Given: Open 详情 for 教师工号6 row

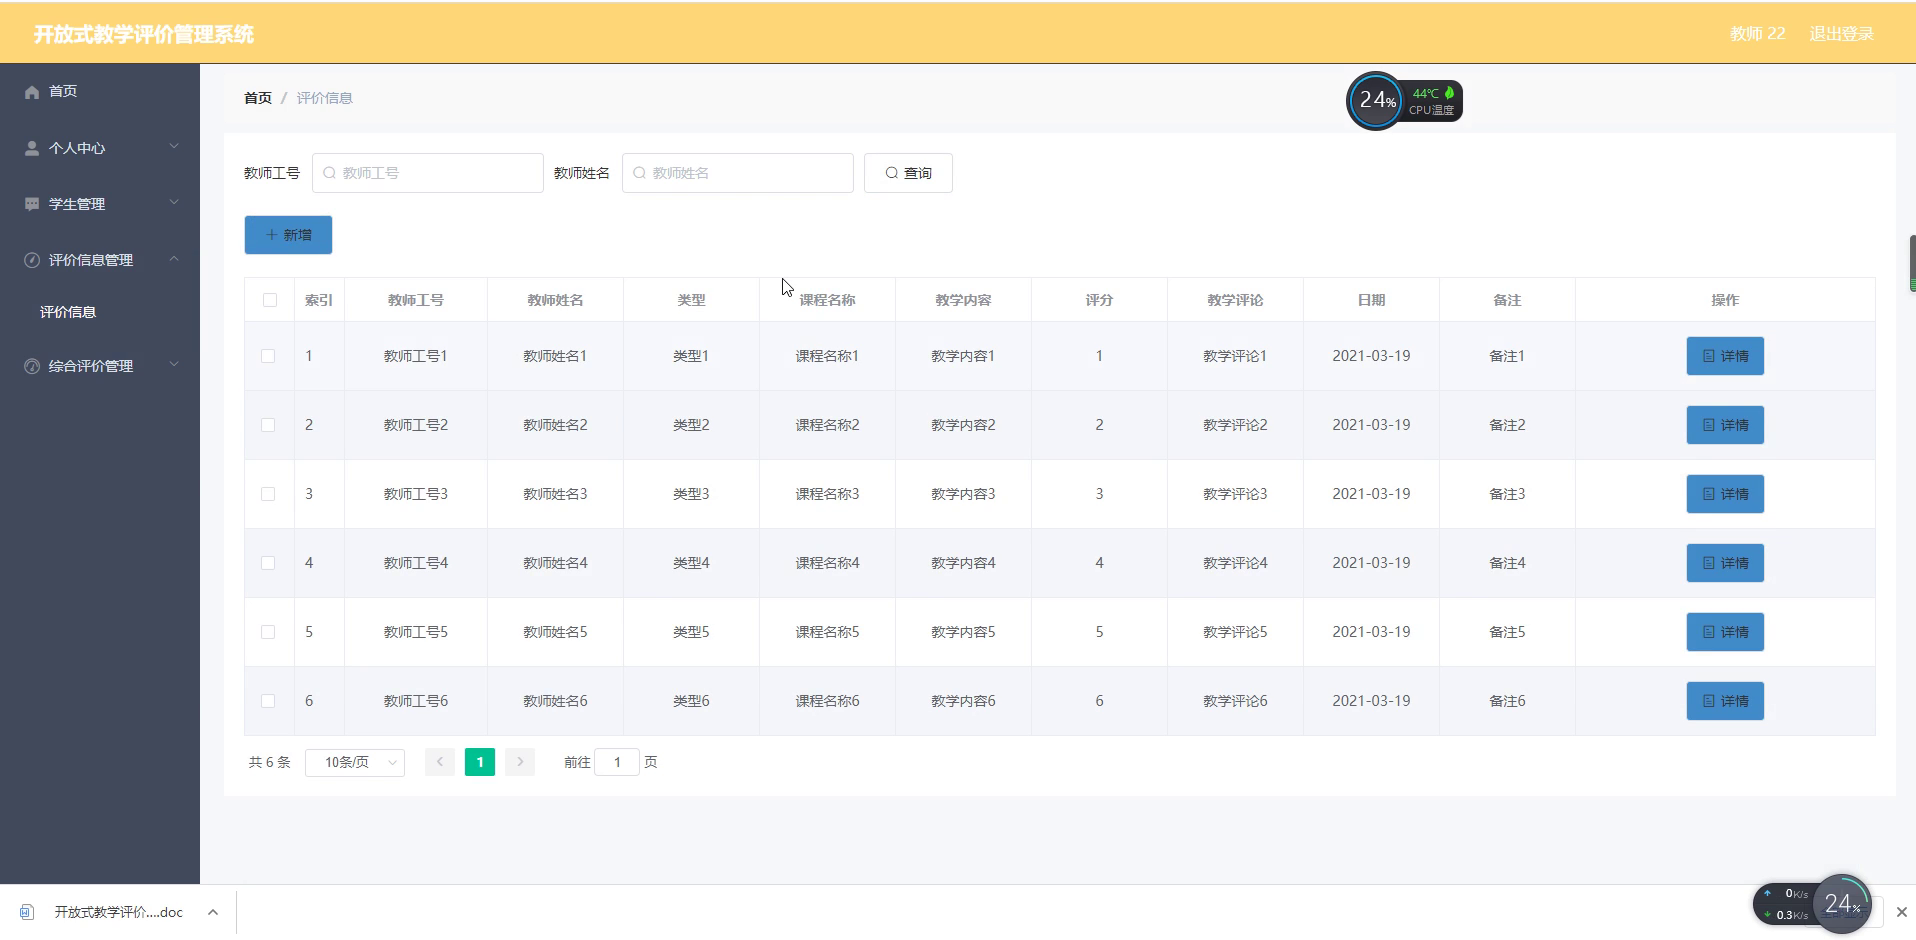Looking at the screenshot, I should click(x=1725, y=701).
